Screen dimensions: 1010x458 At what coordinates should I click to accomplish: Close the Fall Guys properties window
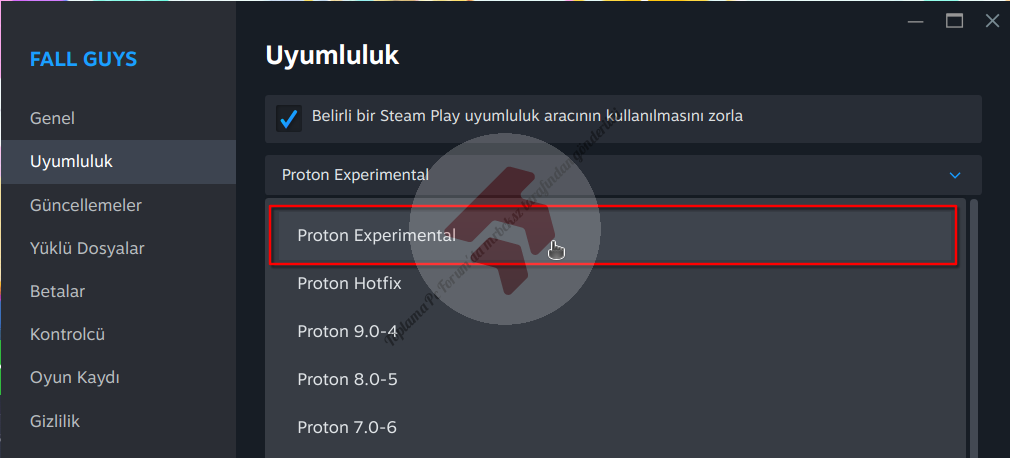(991, 20)
